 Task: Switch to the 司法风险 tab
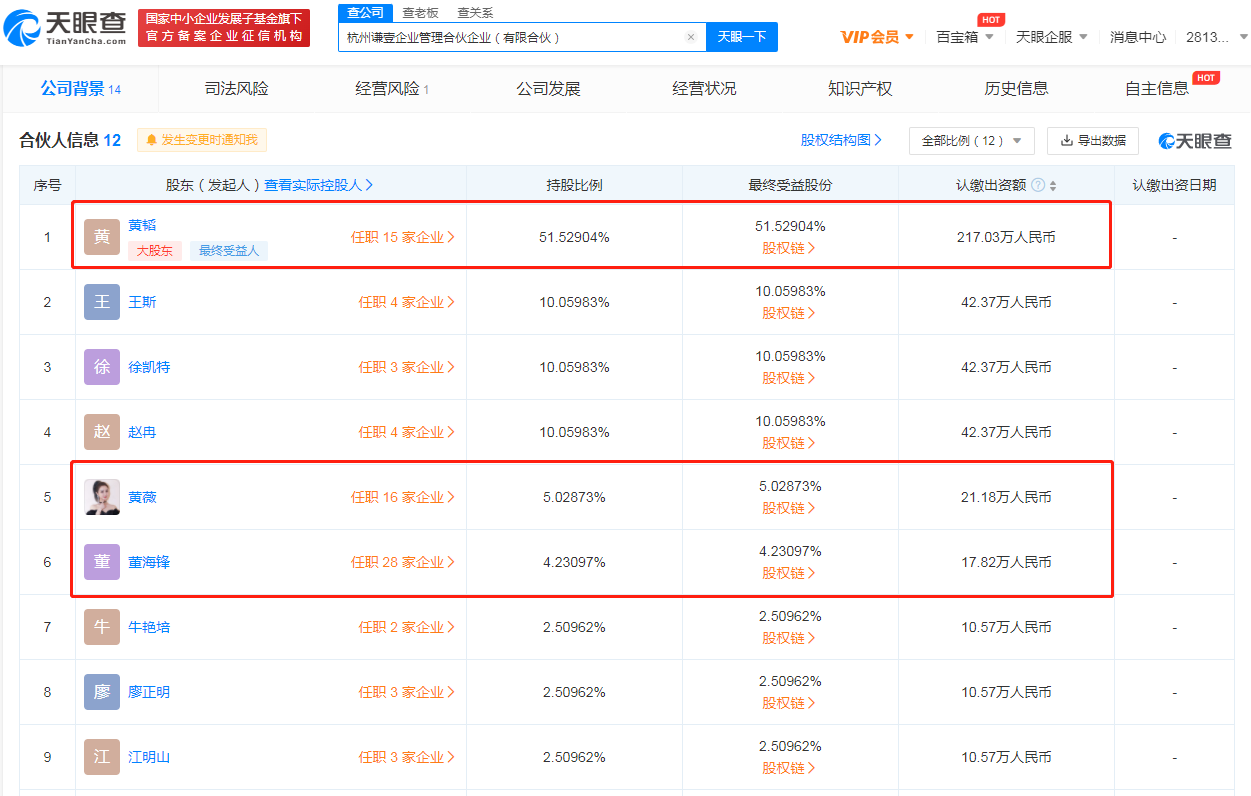(x=237, y=88)
